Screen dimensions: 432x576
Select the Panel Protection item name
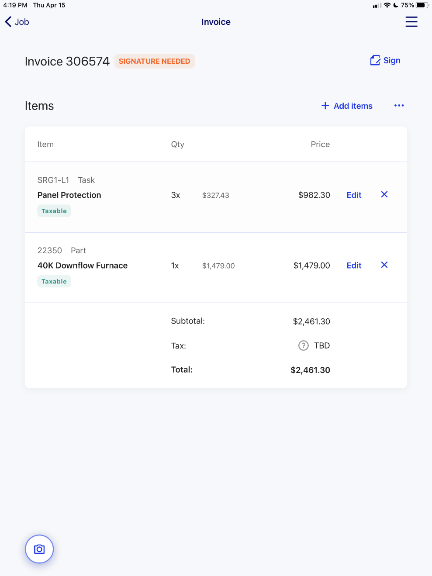[69, 195]
